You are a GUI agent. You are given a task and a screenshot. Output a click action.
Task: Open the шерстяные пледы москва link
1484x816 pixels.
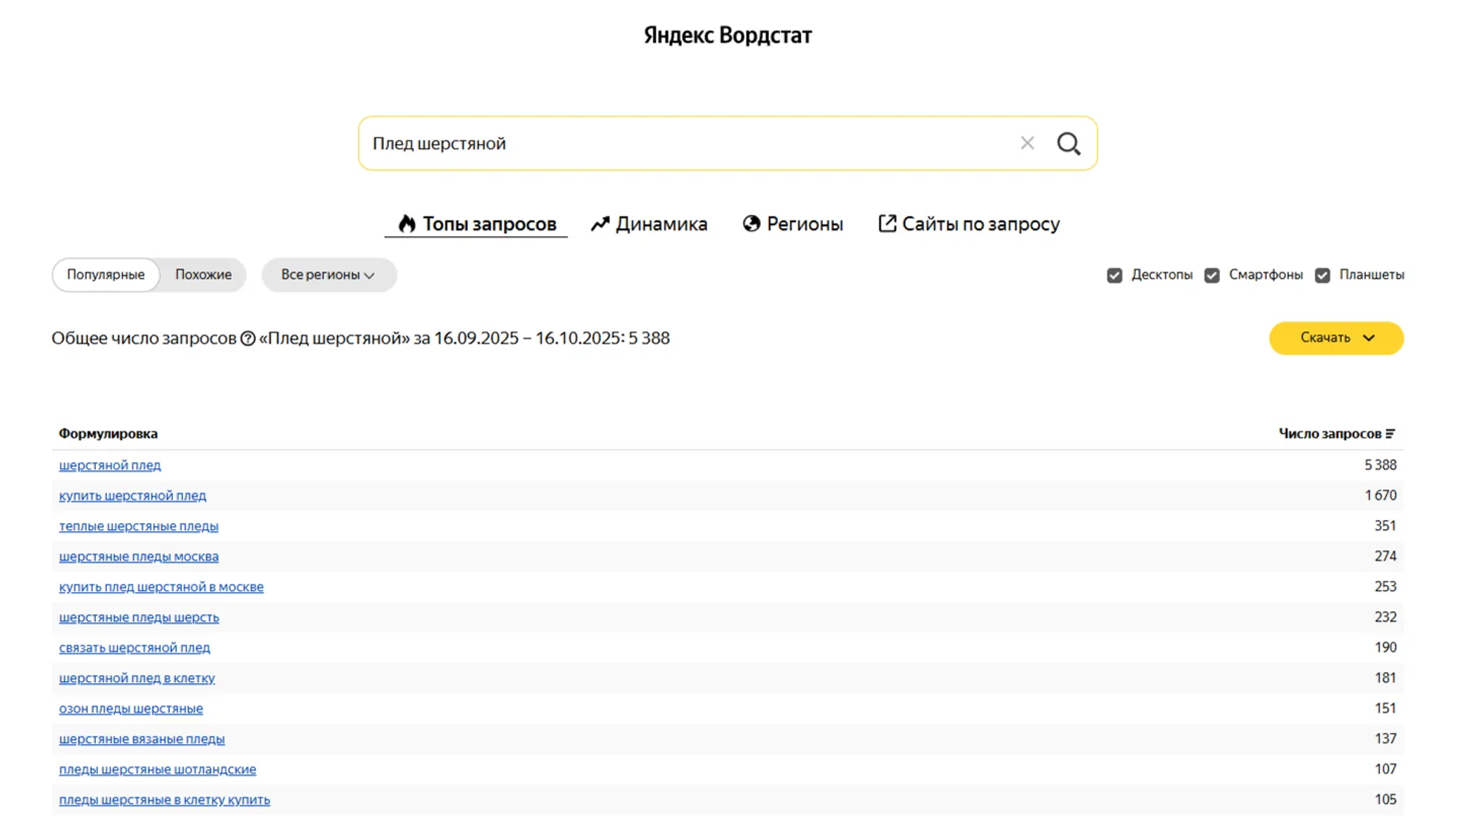point(139,557)
